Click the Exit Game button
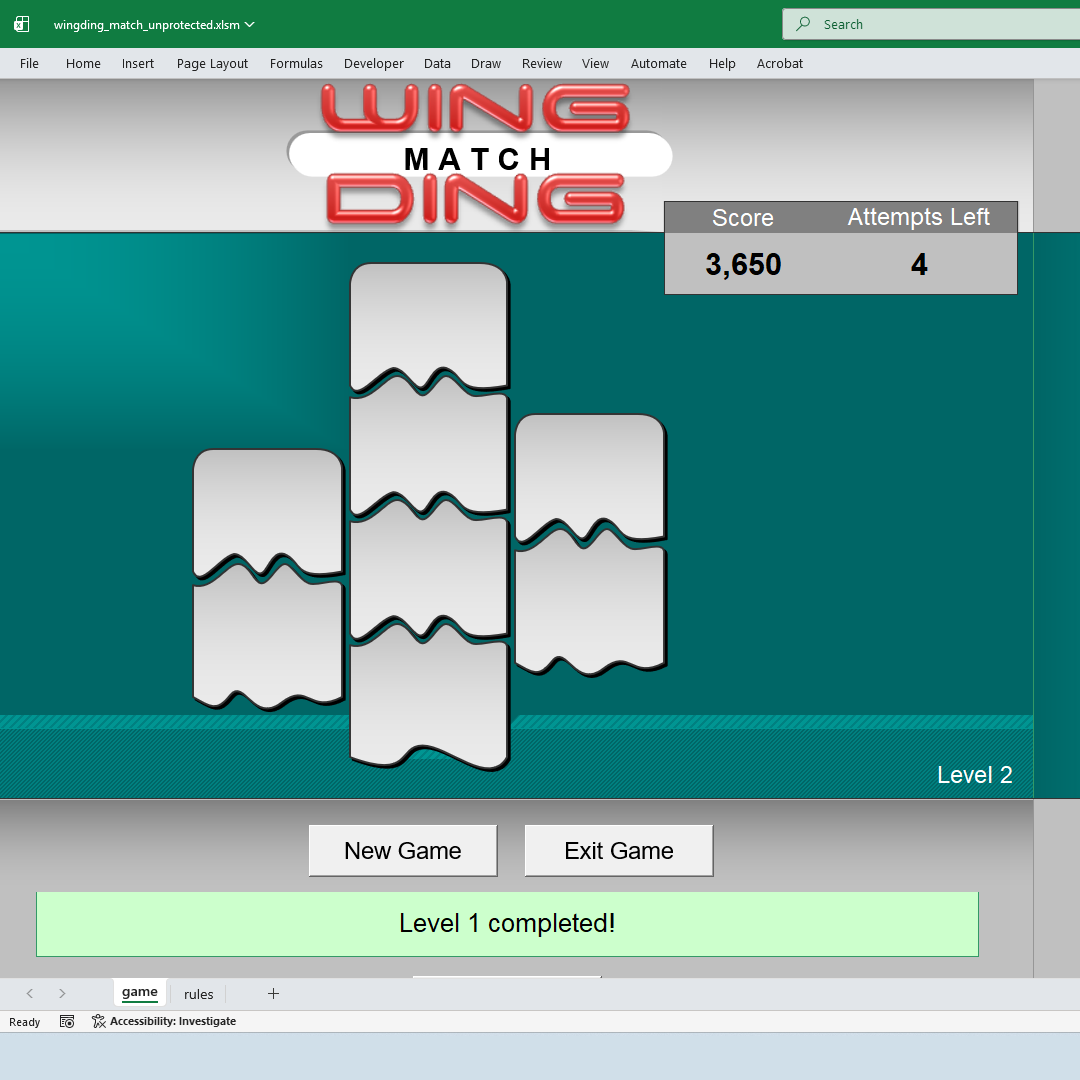1080x1080 pixels. coord(618,850)
